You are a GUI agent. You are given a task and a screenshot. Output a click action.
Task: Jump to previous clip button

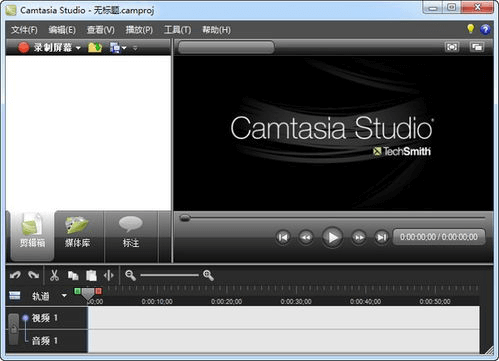click(283, 237)
